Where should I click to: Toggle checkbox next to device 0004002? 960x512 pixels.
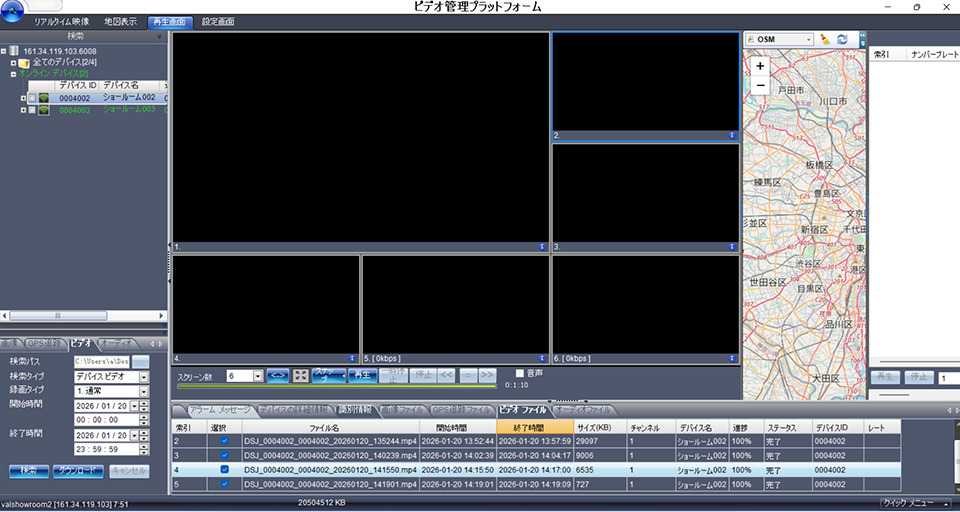click(x=32, y=98)
